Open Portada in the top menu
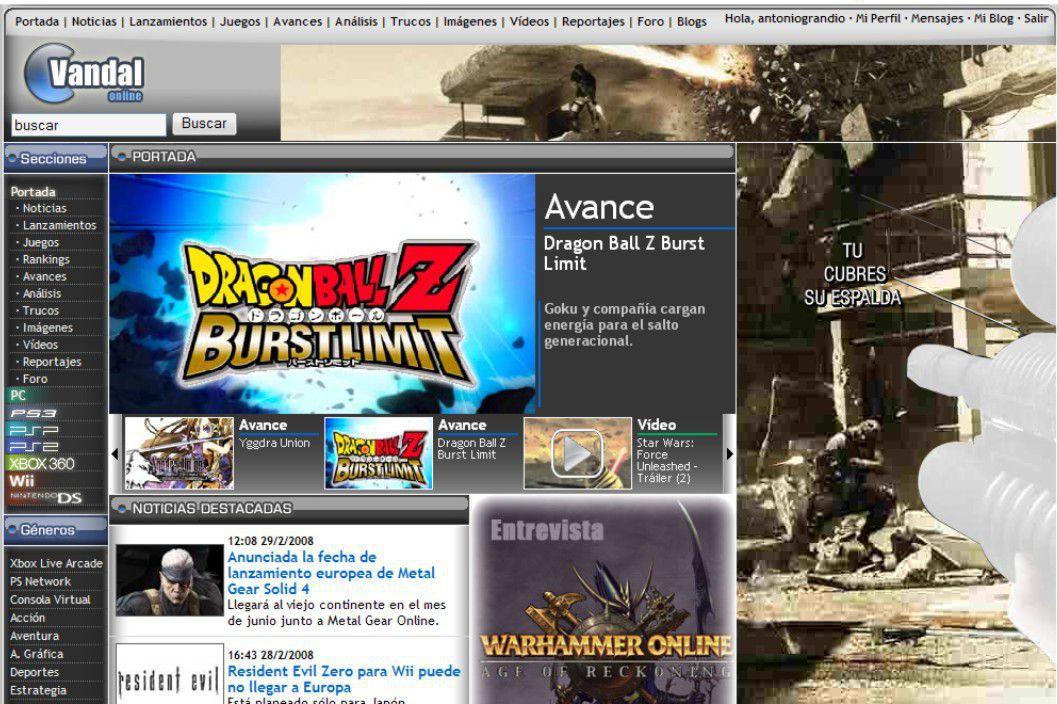 [x=37, y=22]
